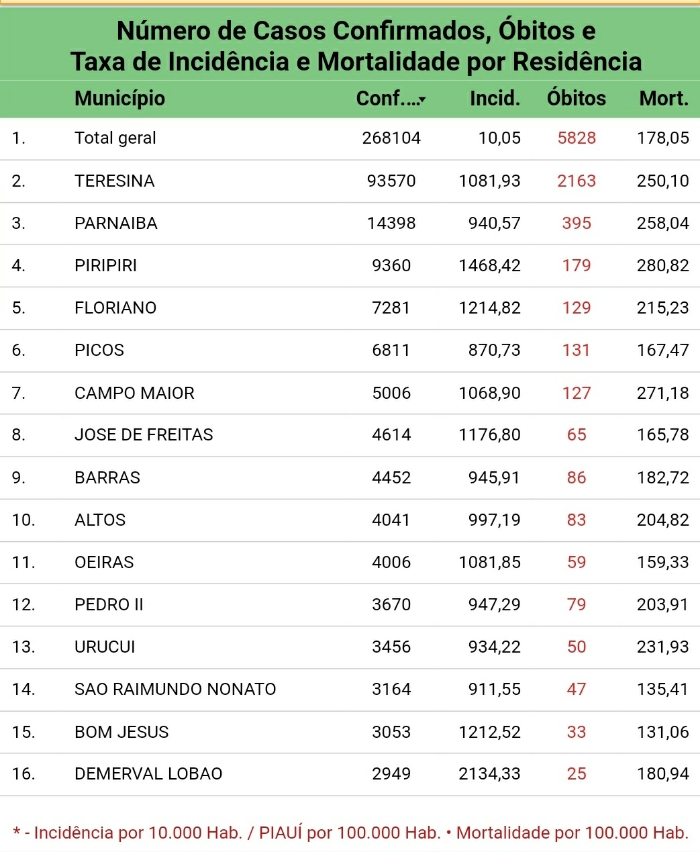Click the DEMERVAL LOBAO municipality name

pyautogui.click(x=148, y=774)
